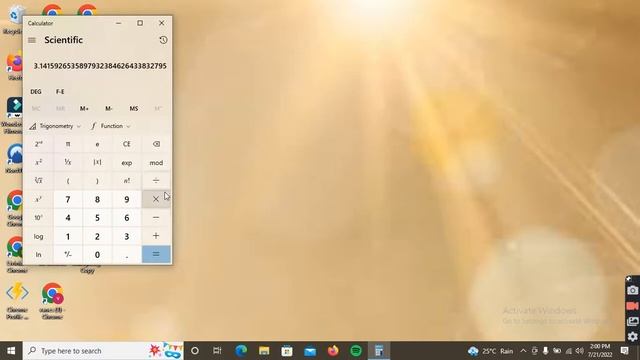Insert the pi constant
Image resolution: width=640 pixels, height=360 pixels.
[68, 144]
